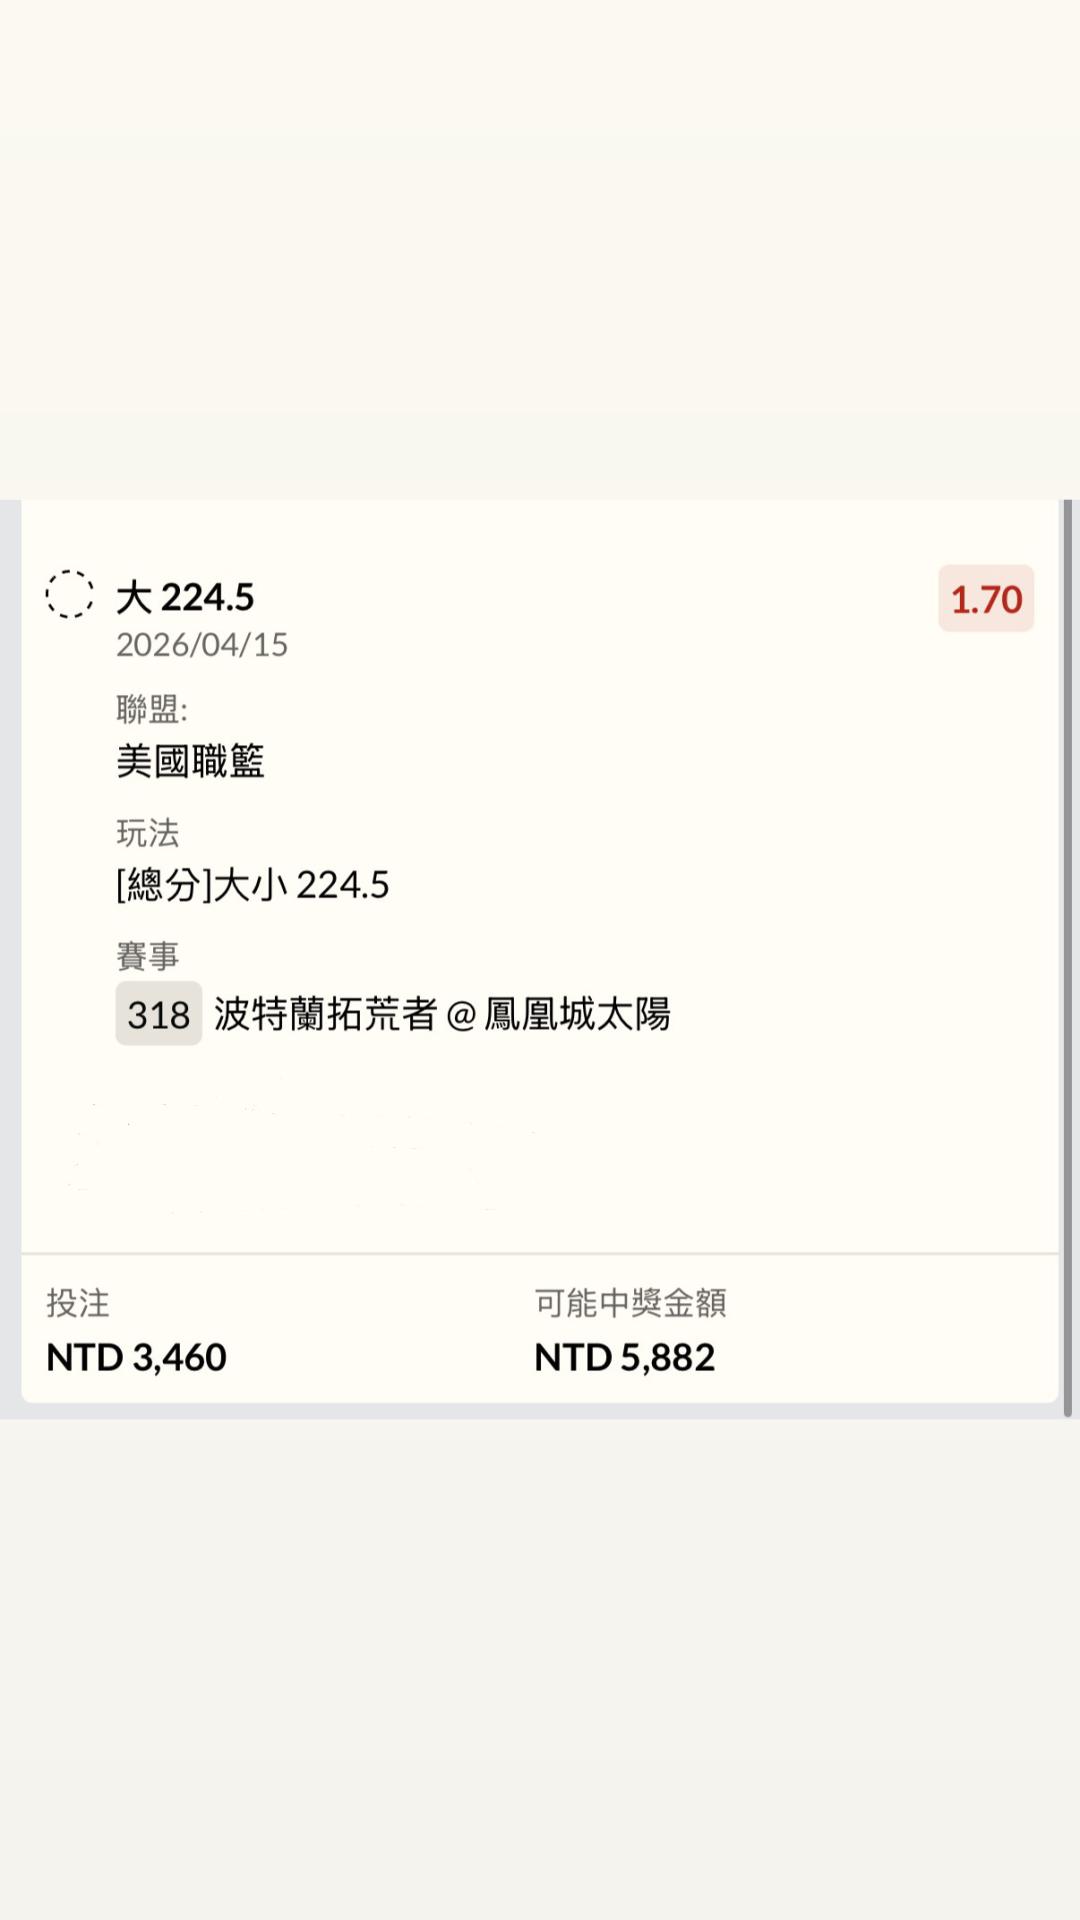Tap the 投注 stake label
Viewport: 1080px width, 1920px height.
pos(78,1303)
